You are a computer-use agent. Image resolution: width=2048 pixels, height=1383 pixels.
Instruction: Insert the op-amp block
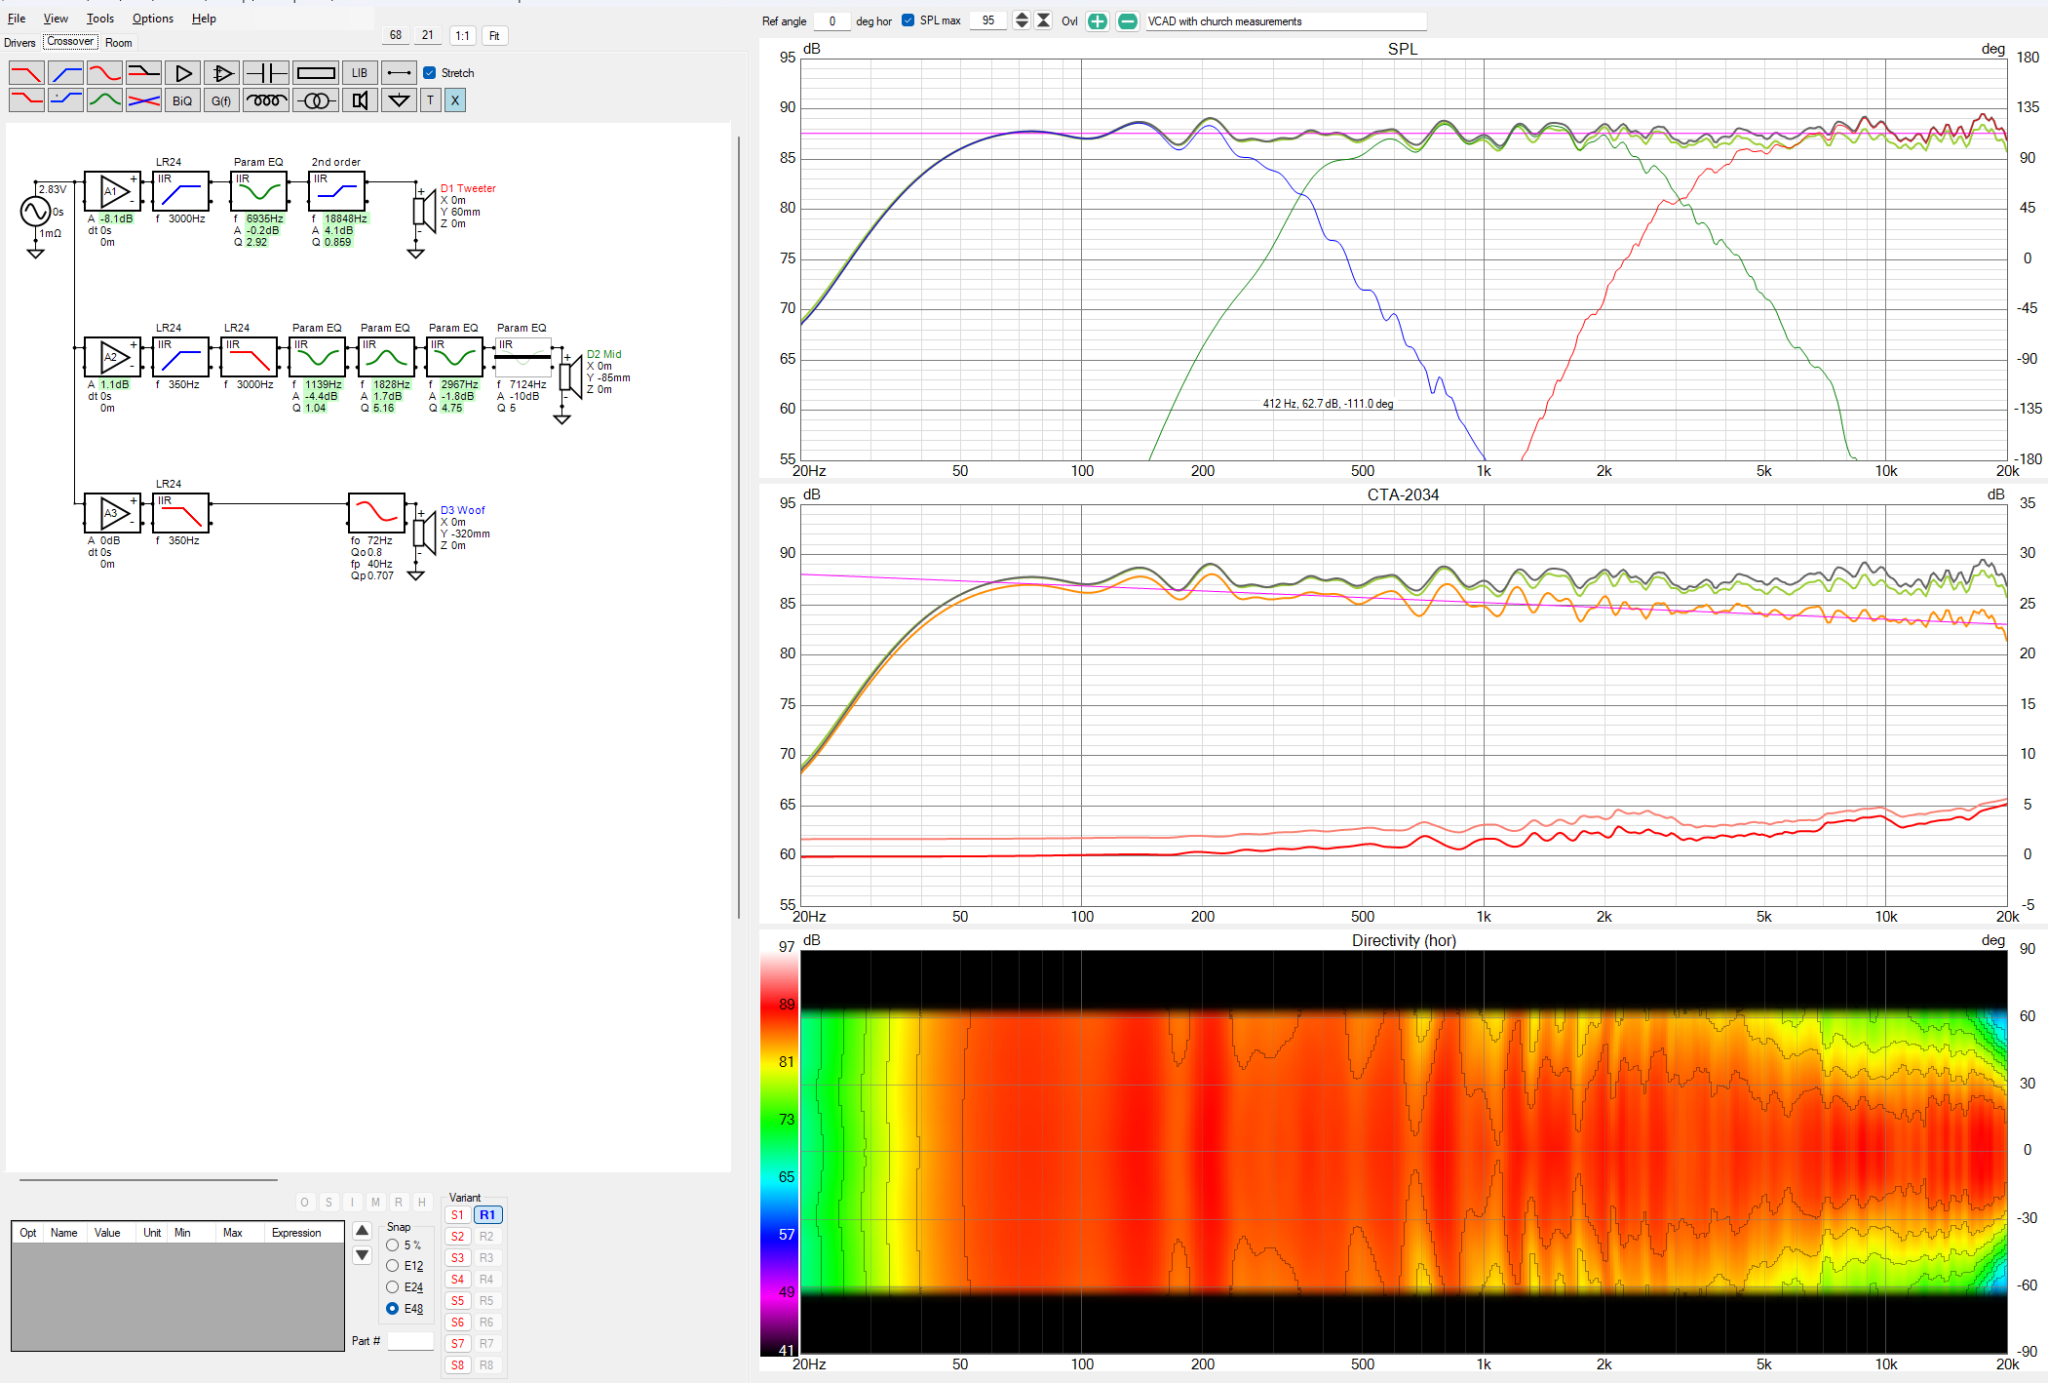pyautogui.click(x=222, y=73)
